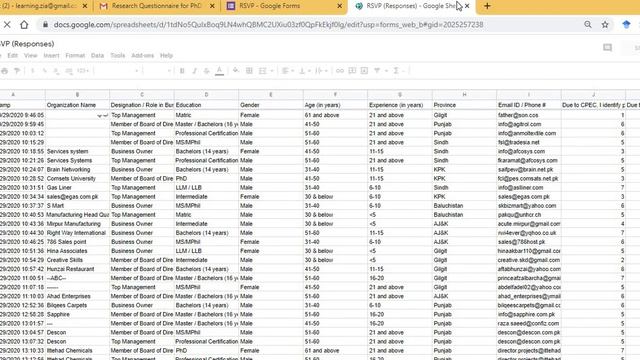Expand the filter views dropdown arrow
The width and height of the screenshot is (640, 360).
click(x=386, y=71)
